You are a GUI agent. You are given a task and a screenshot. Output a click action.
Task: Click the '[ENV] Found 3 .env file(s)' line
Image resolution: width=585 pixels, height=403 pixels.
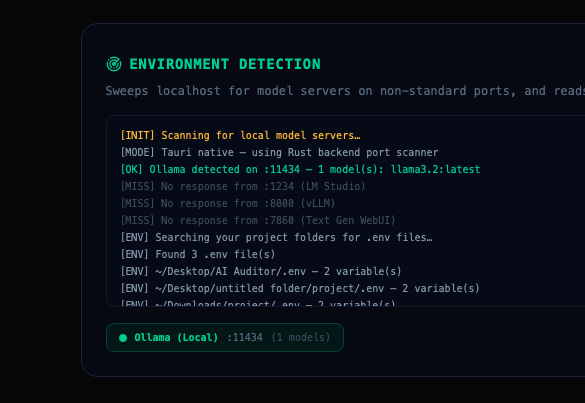click(x=198, y=254)
